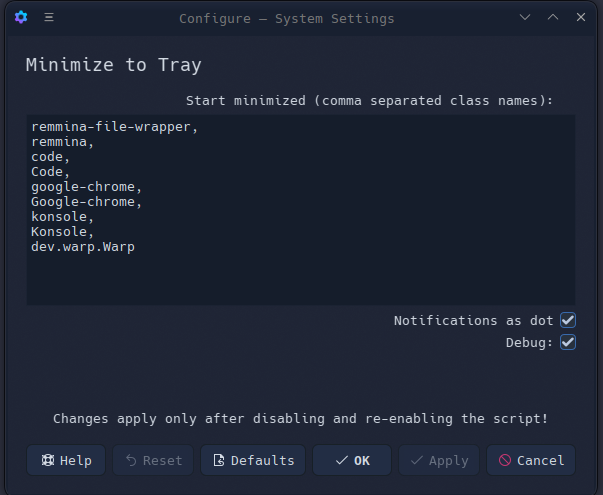The height and width of the screenshot is (495, 603).
Task: Click the Apply button
Action: click(439, 460)
